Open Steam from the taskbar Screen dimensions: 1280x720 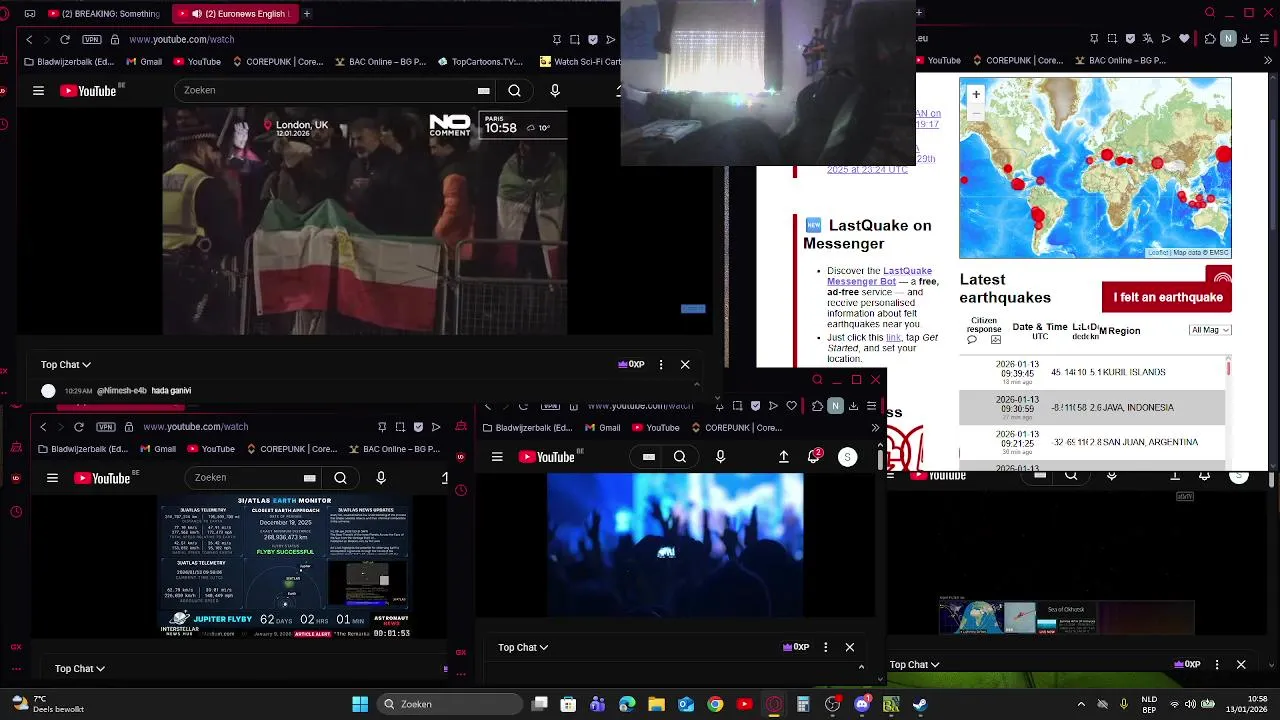pos(920,704)
